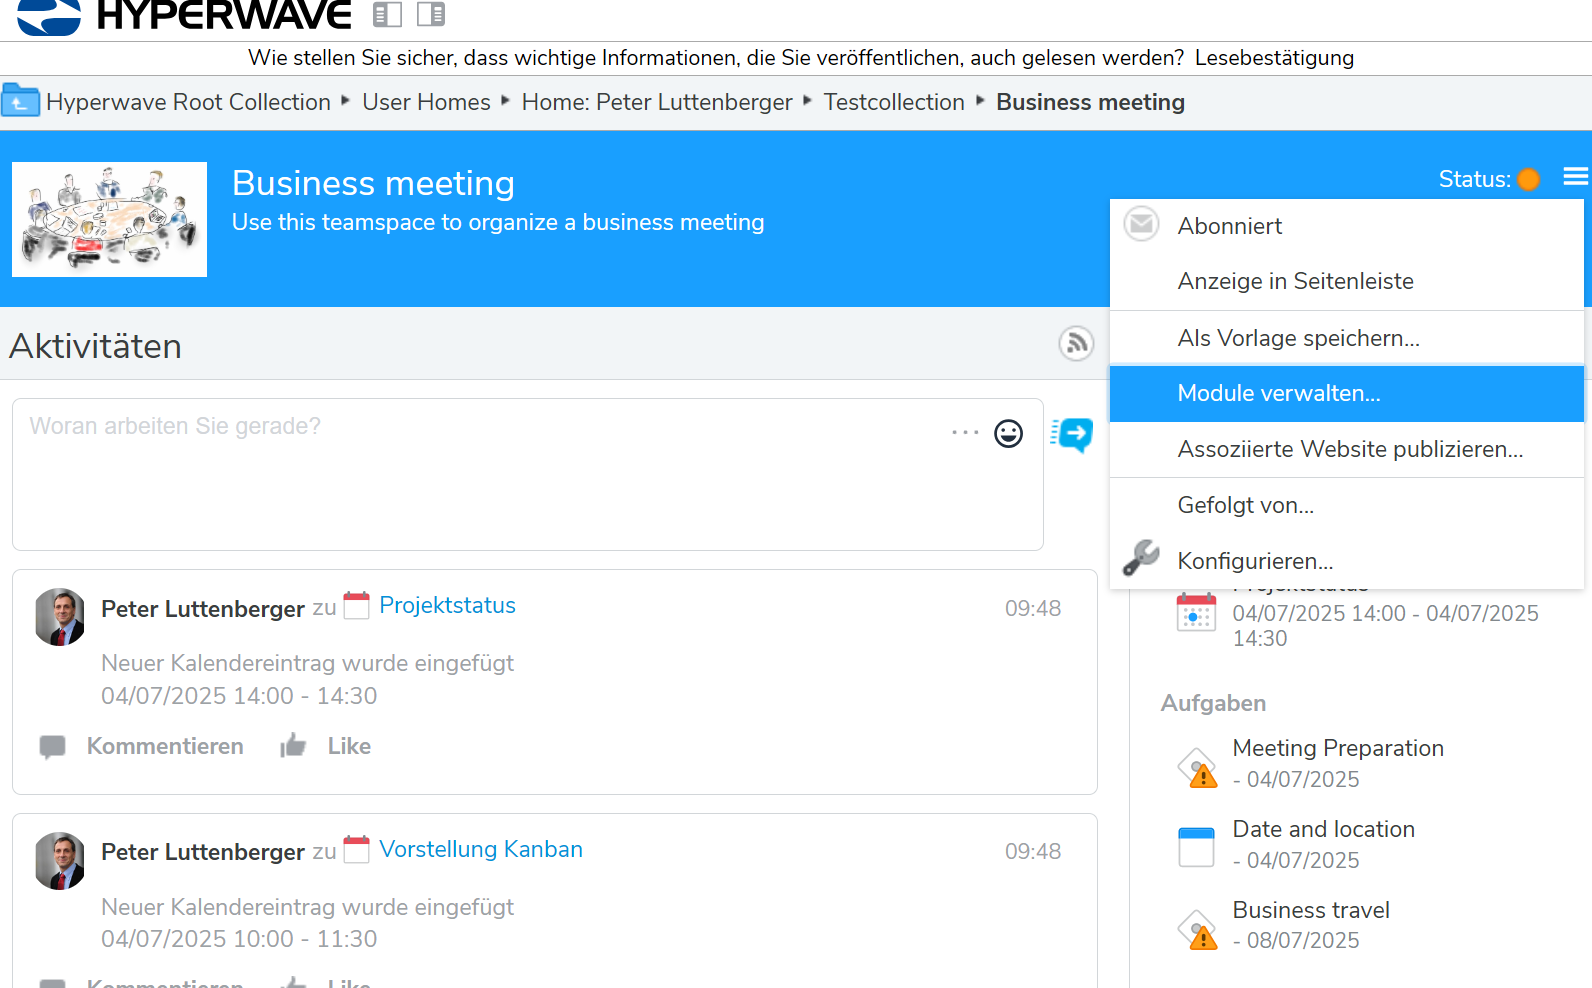Open the Lesebestätigung link
The width and height of the screenshot is (1592, 988).
click(1274, 58)
